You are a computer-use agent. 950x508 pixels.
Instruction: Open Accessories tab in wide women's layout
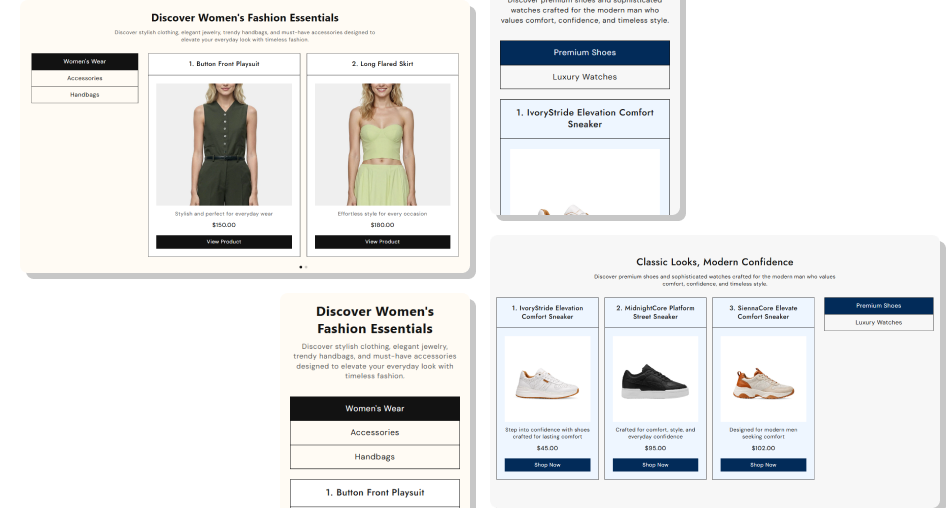pos(85,78)
